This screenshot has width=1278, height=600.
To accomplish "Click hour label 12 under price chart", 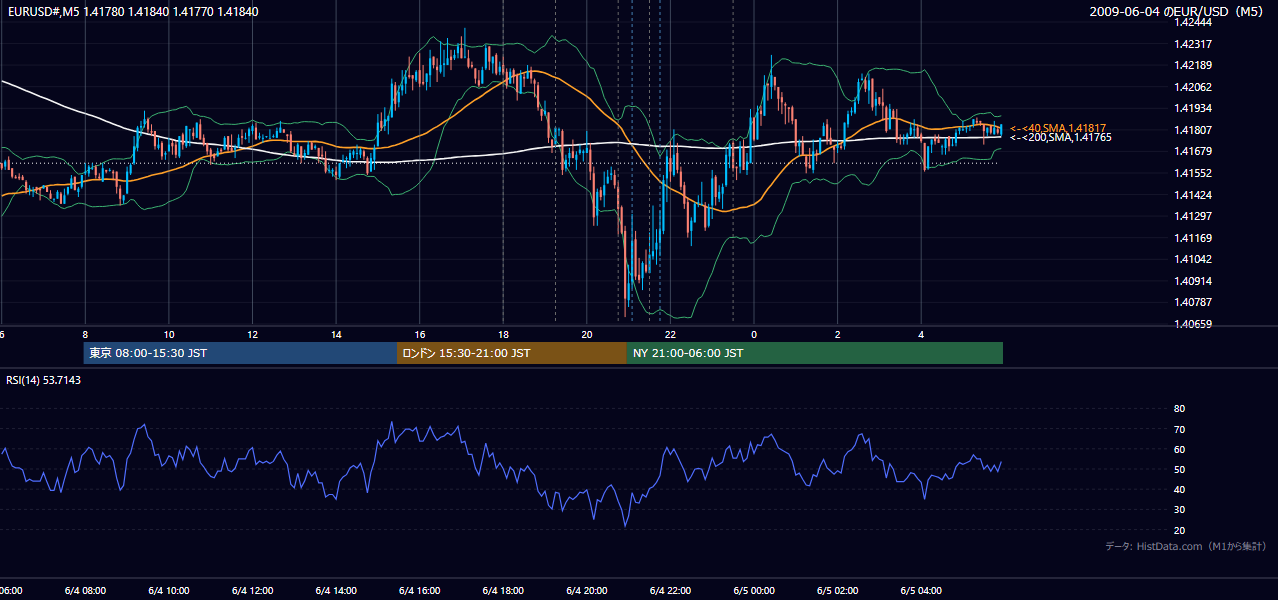I will [x=252, y=334].
